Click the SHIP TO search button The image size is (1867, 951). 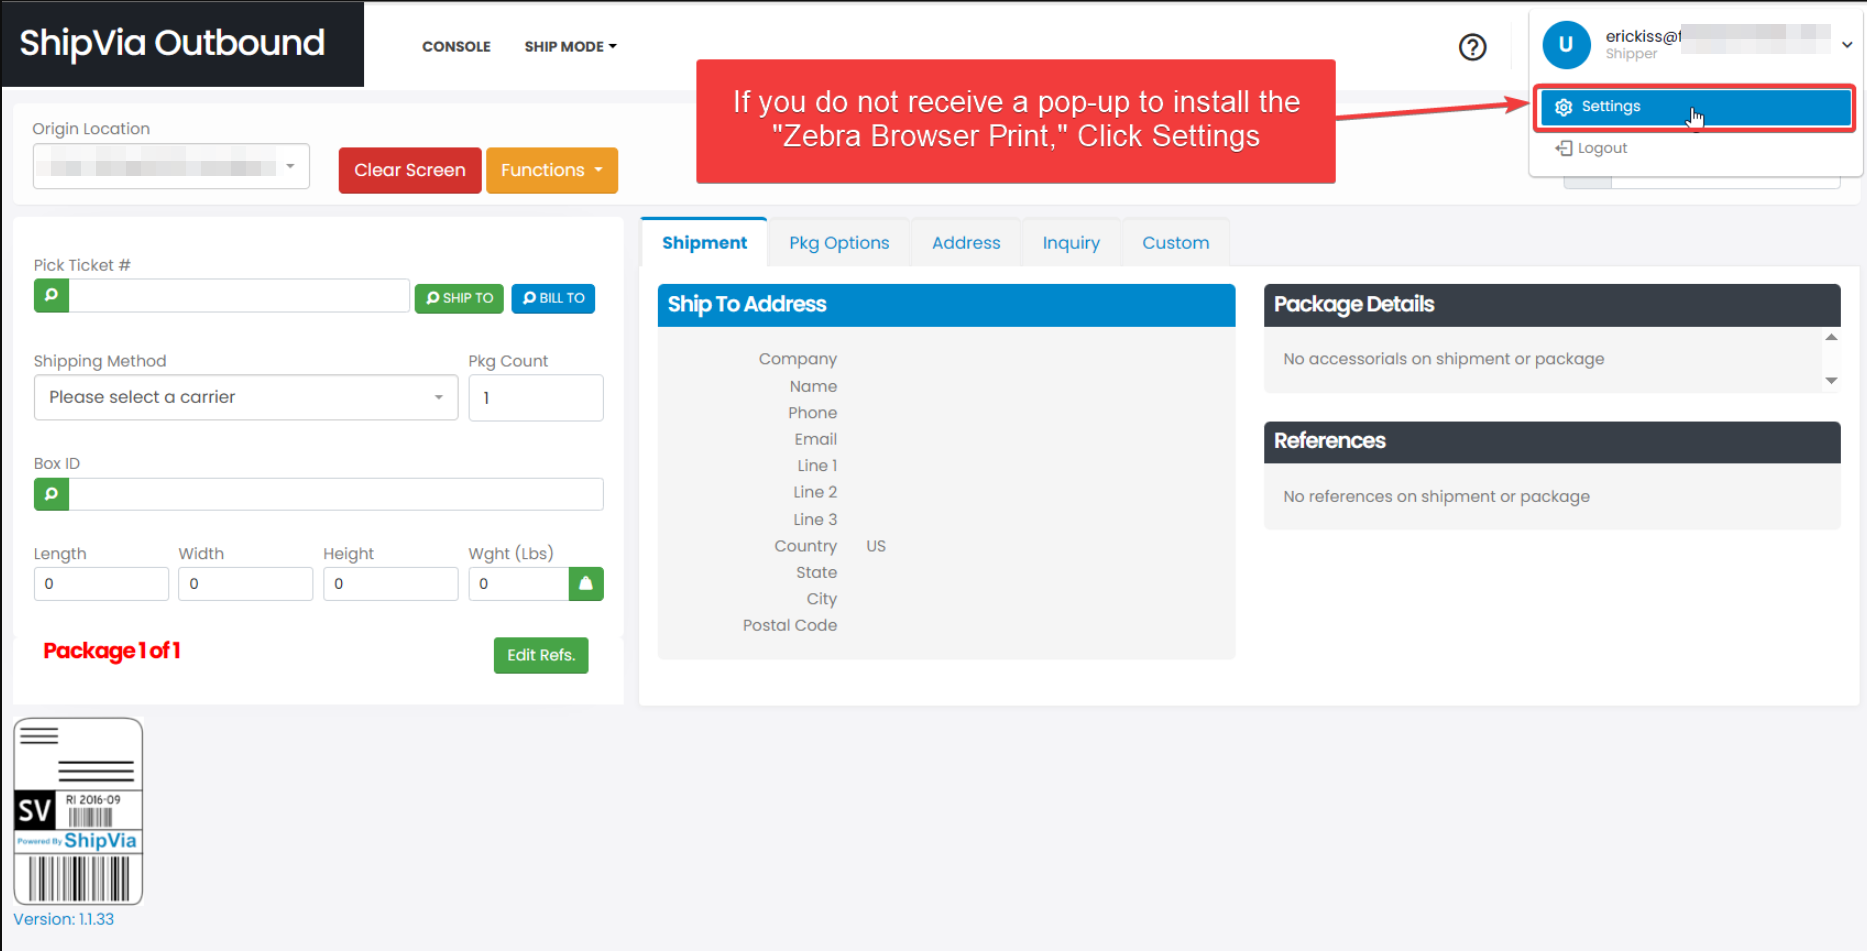point(459,298)
